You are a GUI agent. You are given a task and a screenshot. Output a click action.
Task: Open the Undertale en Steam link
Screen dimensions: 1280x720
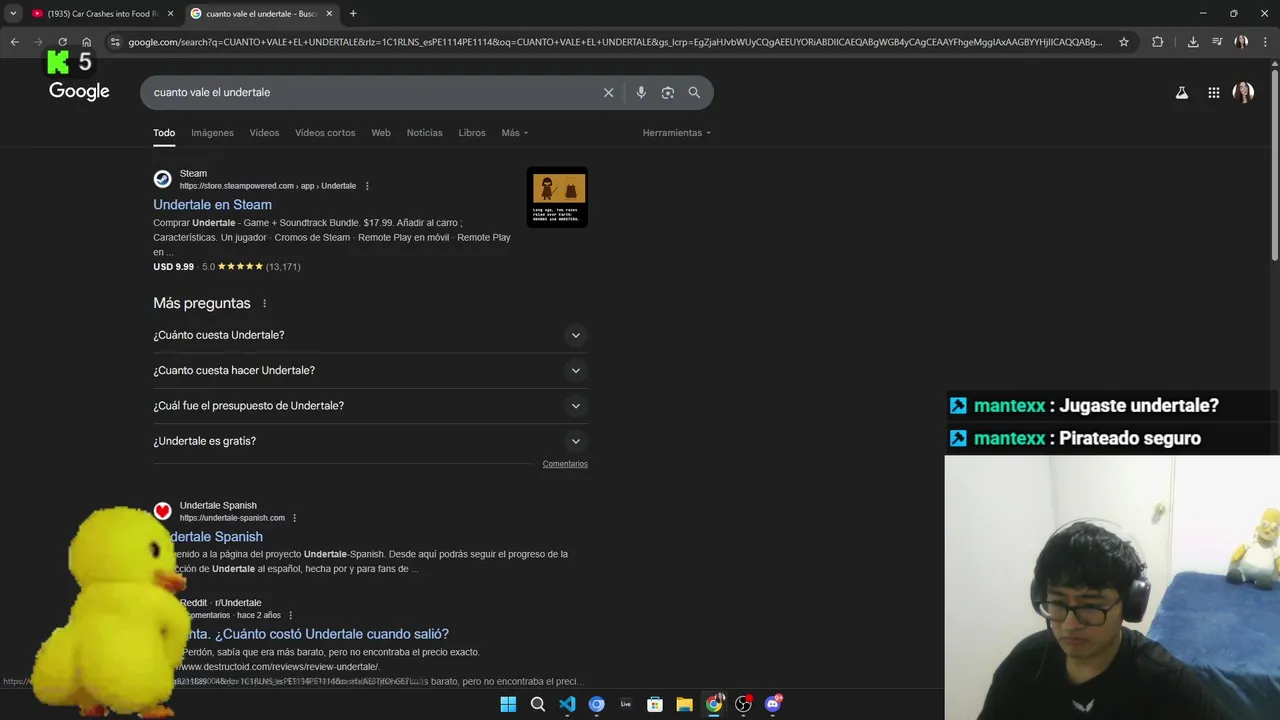pos(212,204)
